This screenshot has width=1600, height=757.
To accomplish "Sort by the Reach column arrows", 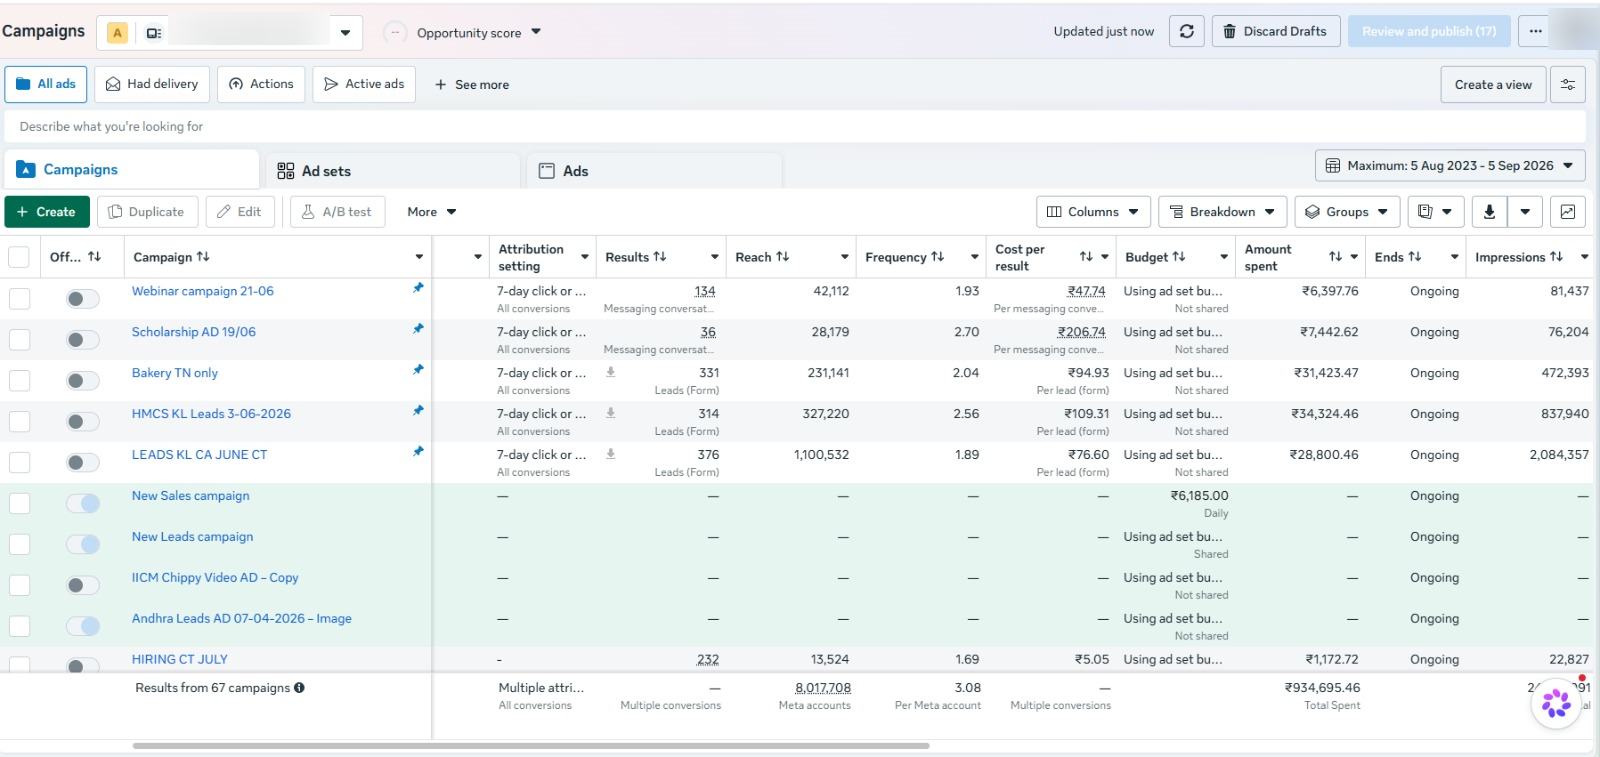I will point(783,257).
